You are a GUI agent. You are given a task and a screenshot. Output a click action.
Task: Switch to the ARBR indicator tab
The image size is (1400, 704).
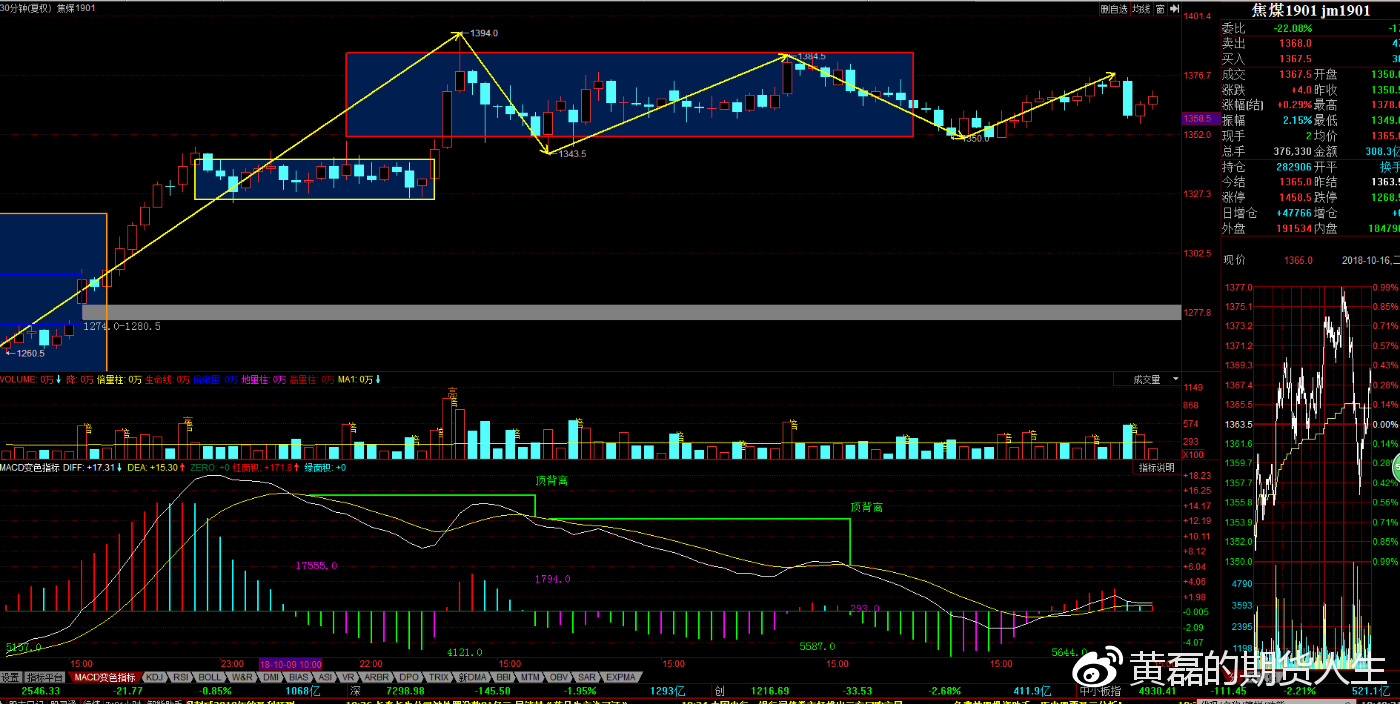click(x=377, y=677)
